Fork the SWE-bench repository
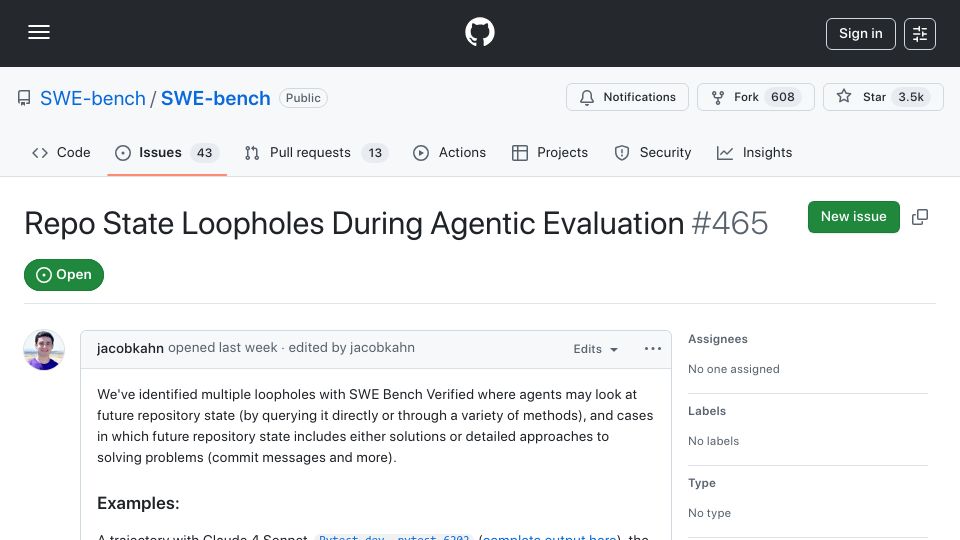 [756, 97]
